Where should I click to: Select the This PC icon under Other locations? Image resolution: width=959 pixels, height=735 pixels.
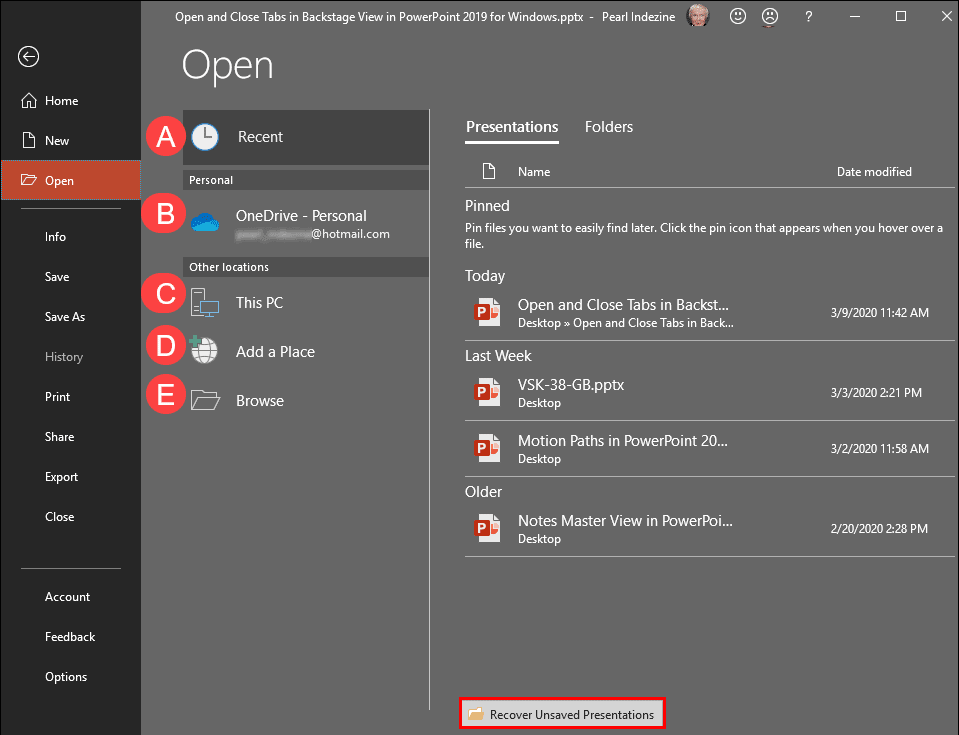(204, 302)
